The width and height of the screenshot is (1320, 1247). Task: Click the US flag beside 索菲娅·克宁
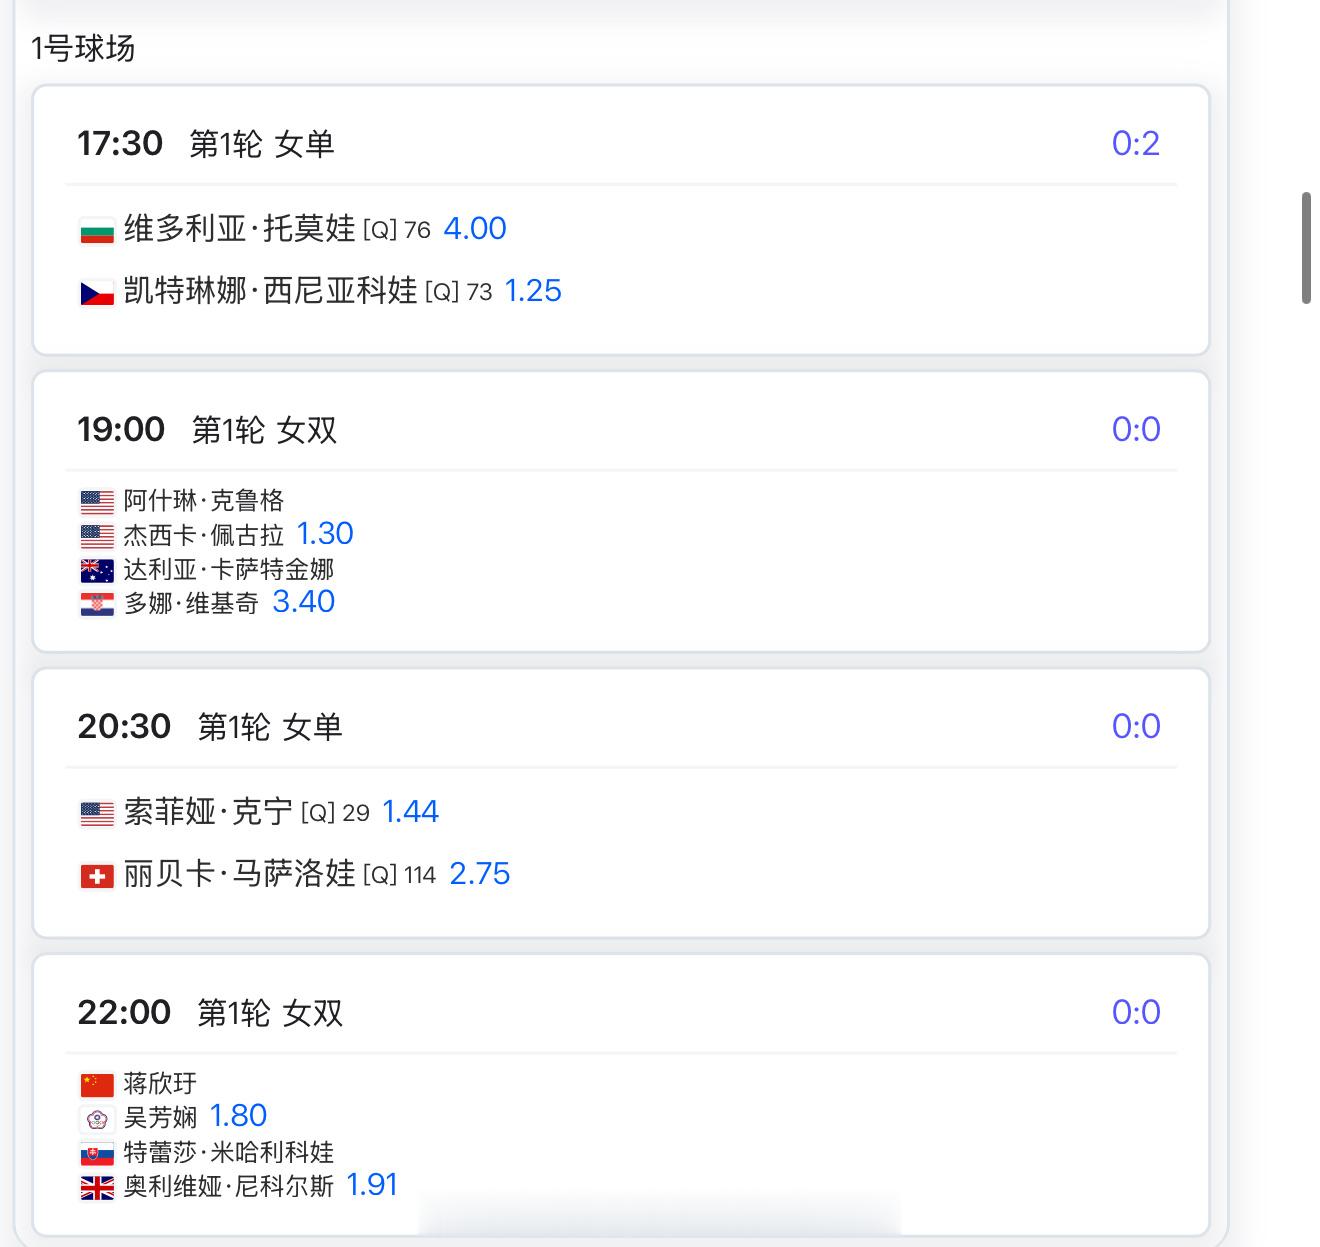(97, 814)
